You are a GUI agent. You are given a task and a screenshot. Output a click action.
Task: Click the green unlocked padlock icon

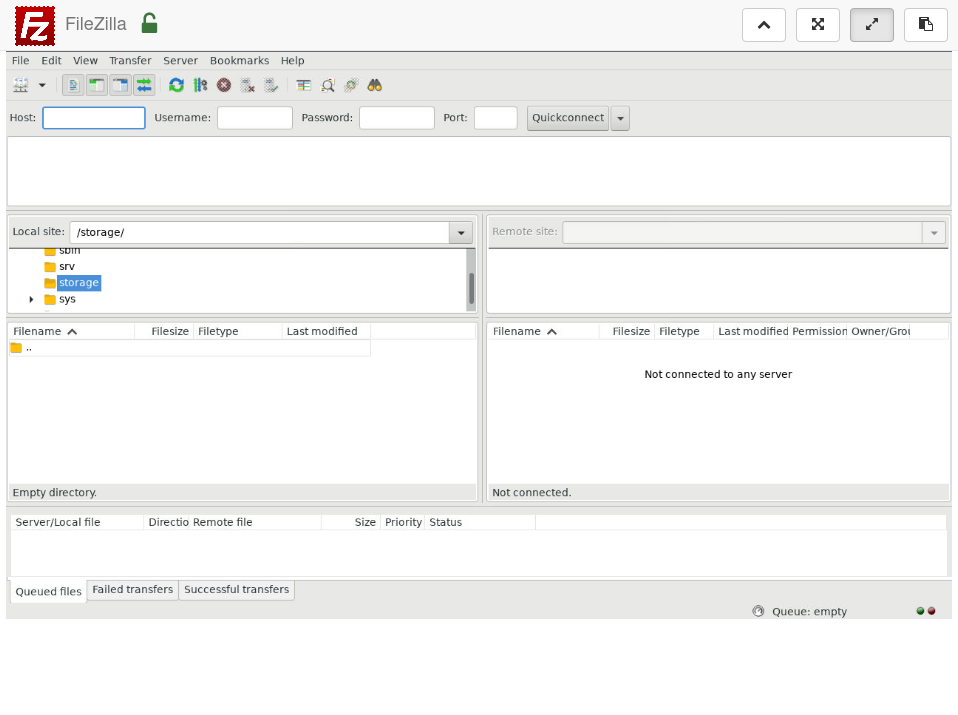(x=149, y=23)
